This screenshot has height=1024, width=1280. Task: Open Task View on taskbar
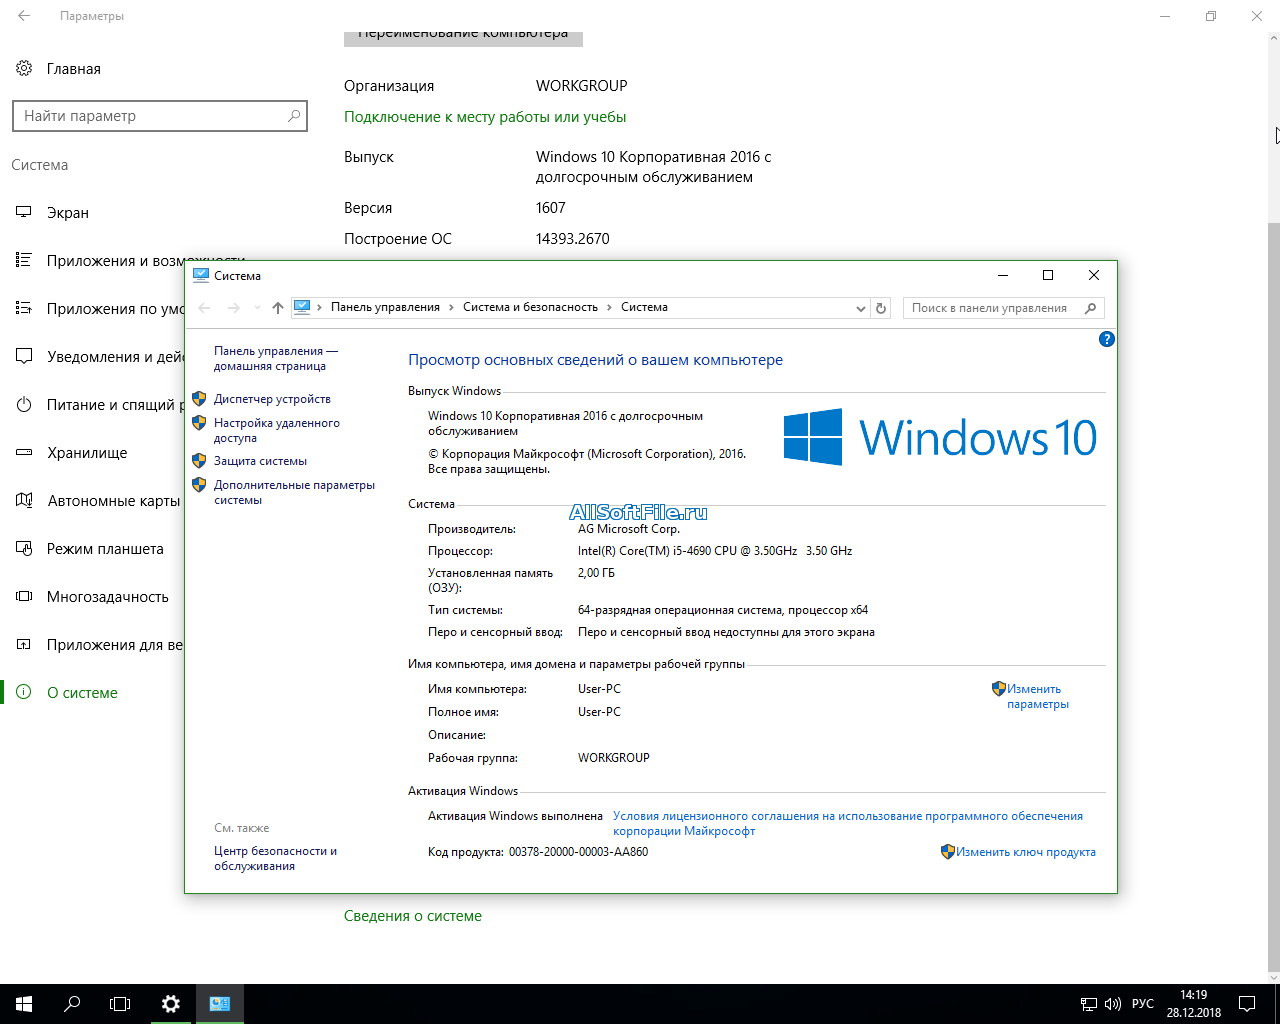tap(120, 1004)
